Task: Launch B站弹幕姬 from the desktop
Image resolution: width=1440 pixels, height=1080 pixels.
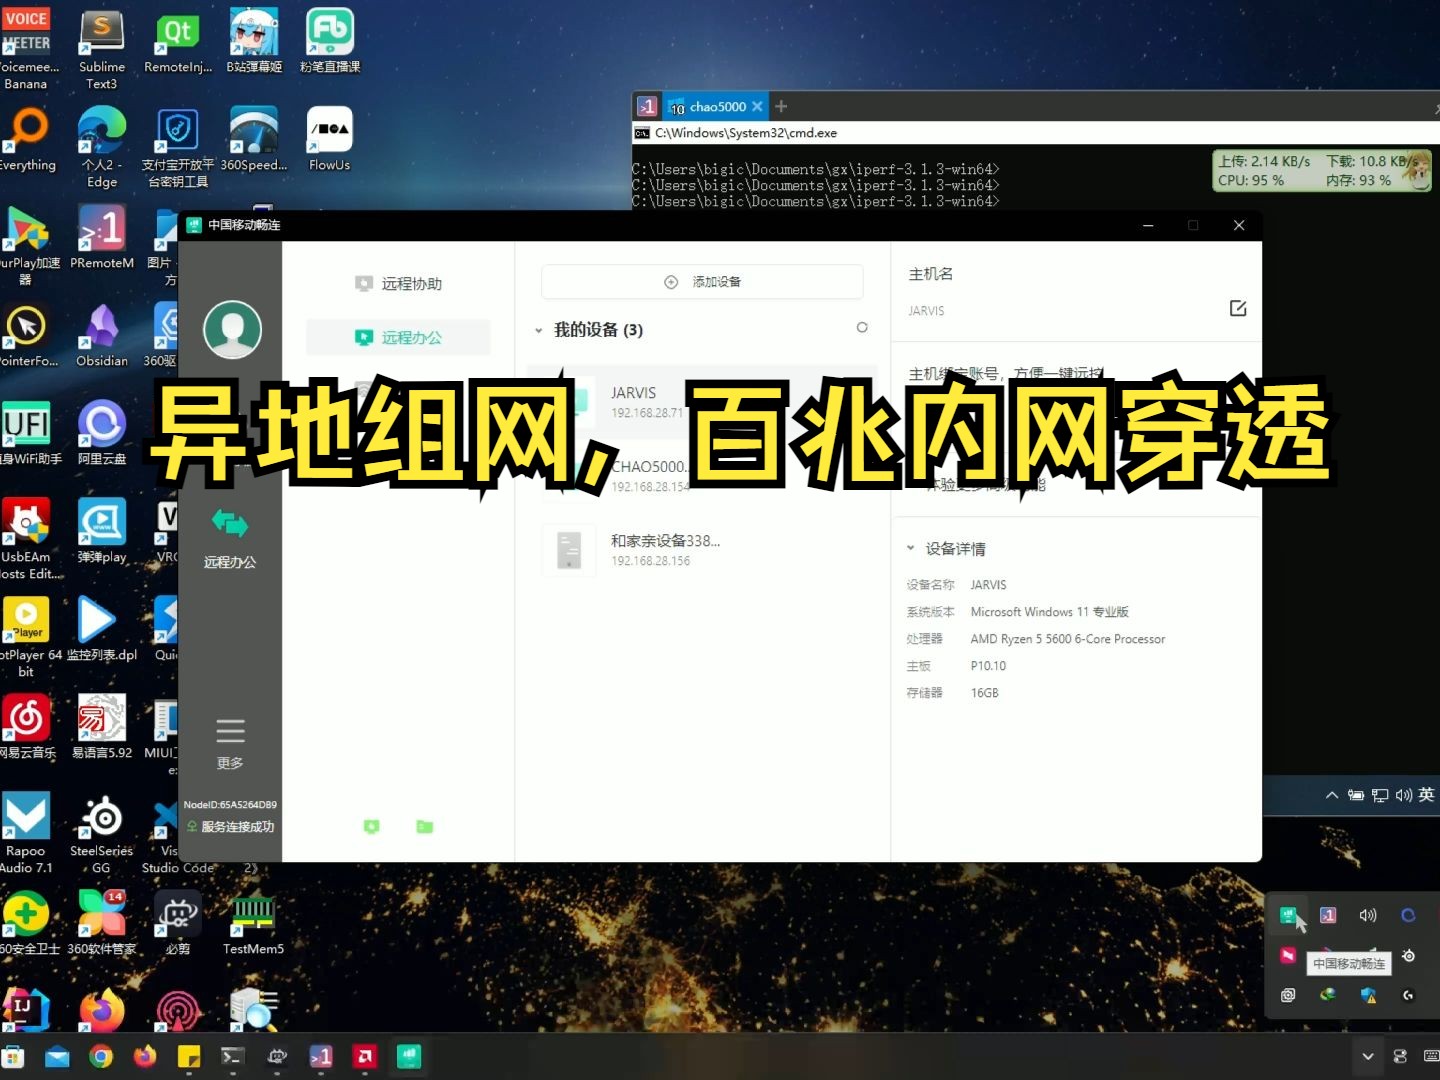Action: coord(254,41)
